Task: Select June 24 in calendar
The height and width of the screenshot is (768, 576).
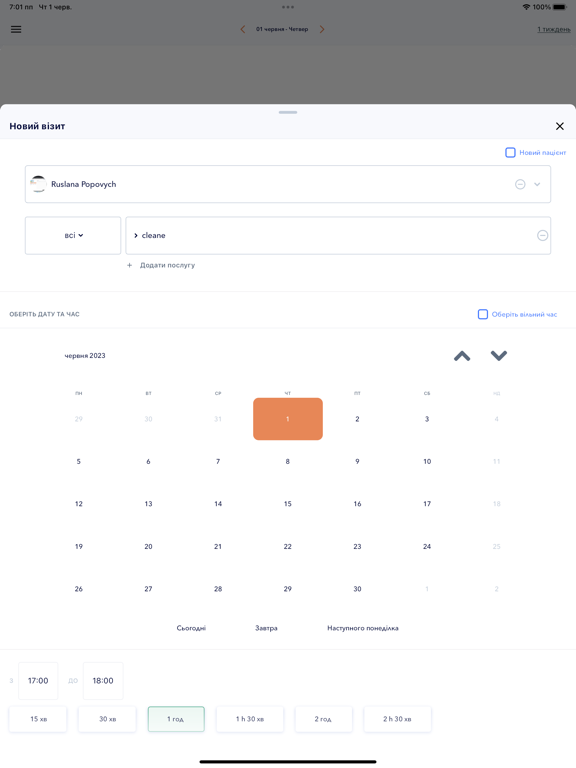Action: tap(427, 547)
